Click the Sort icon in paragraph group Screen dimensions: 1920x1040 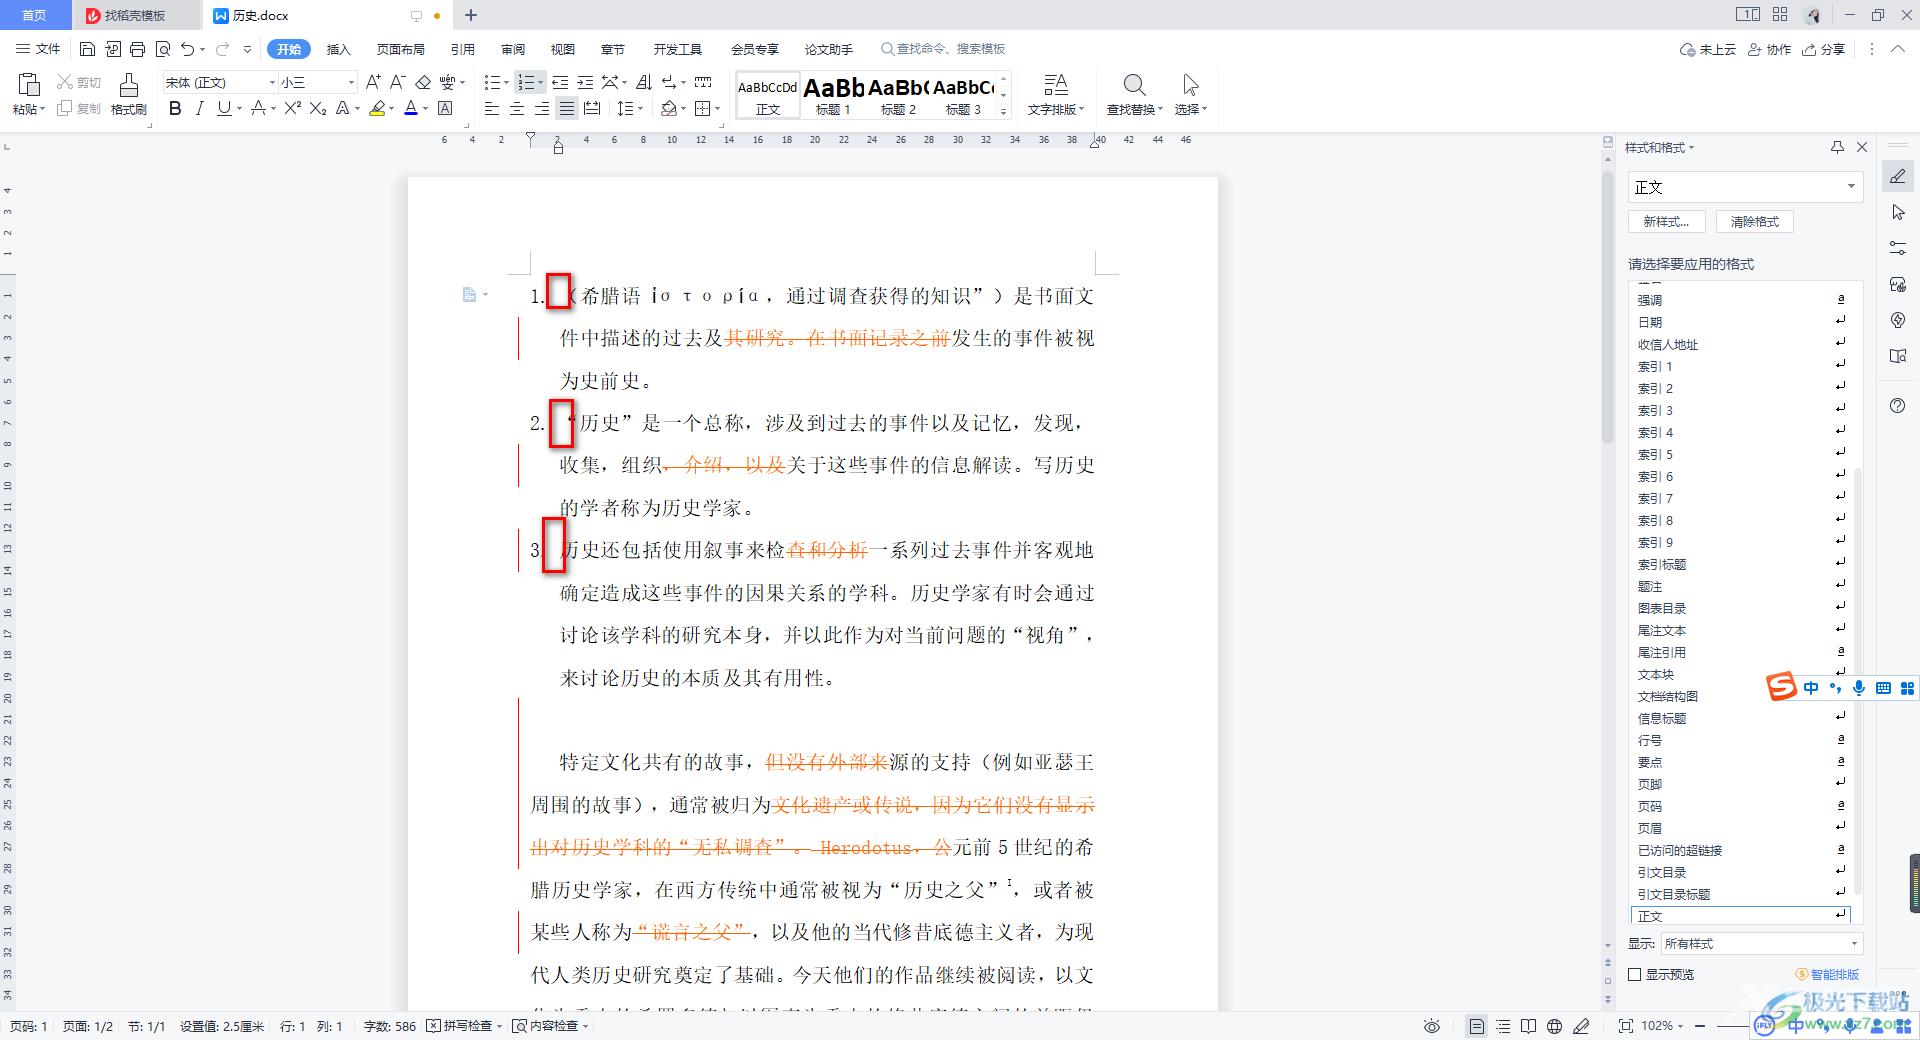[644, 82]
